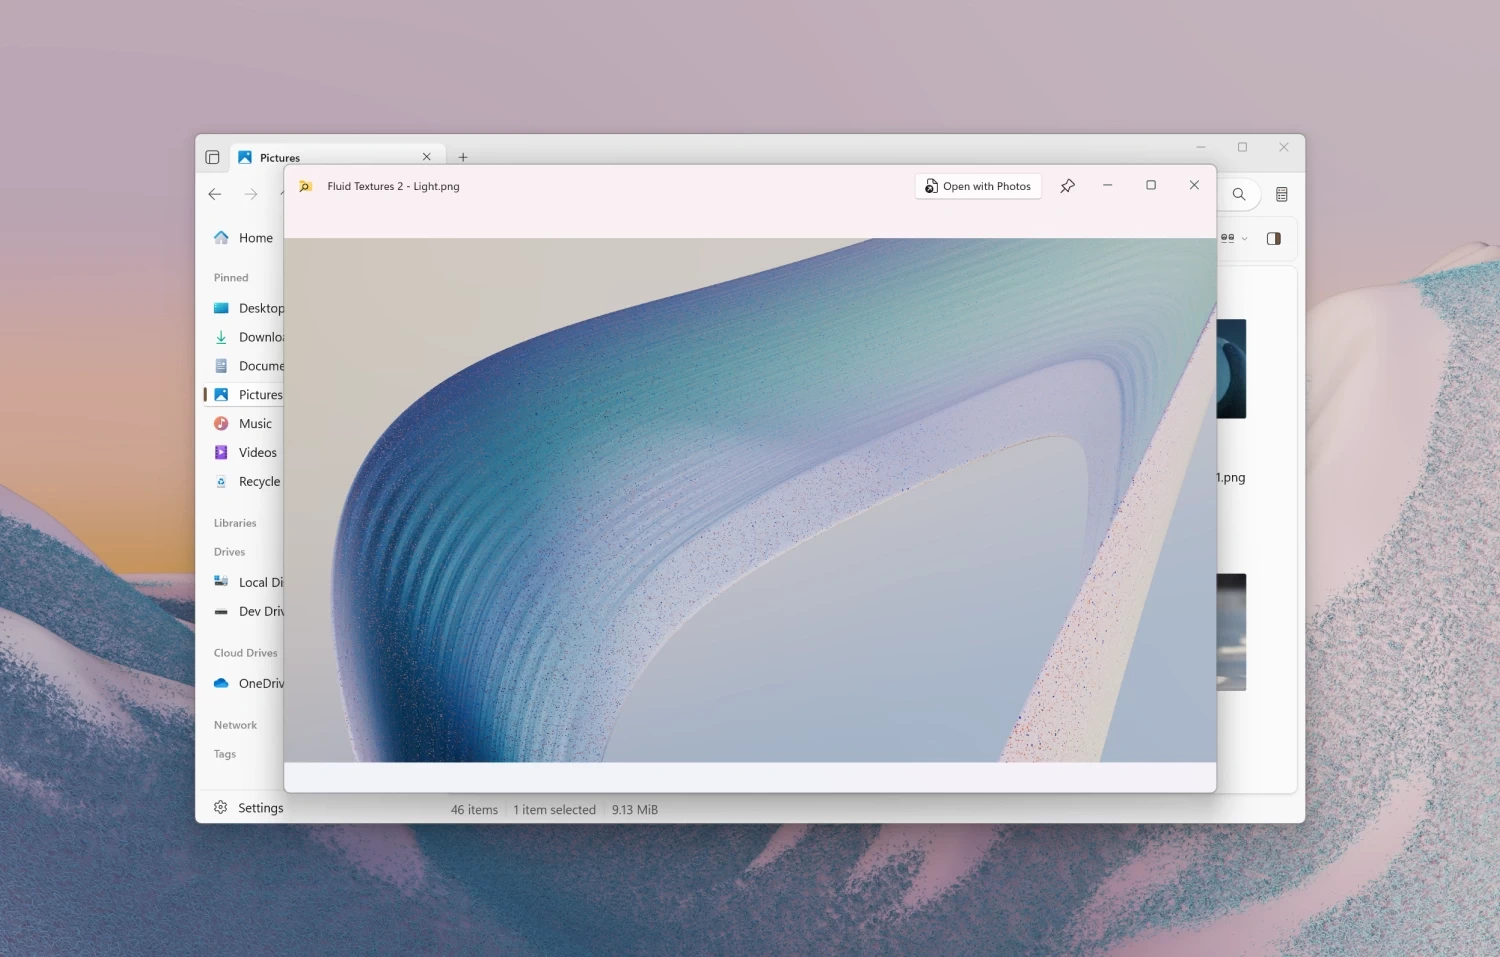Click the back navigation arrow
1500x957 pixels.
pos(214,194)
